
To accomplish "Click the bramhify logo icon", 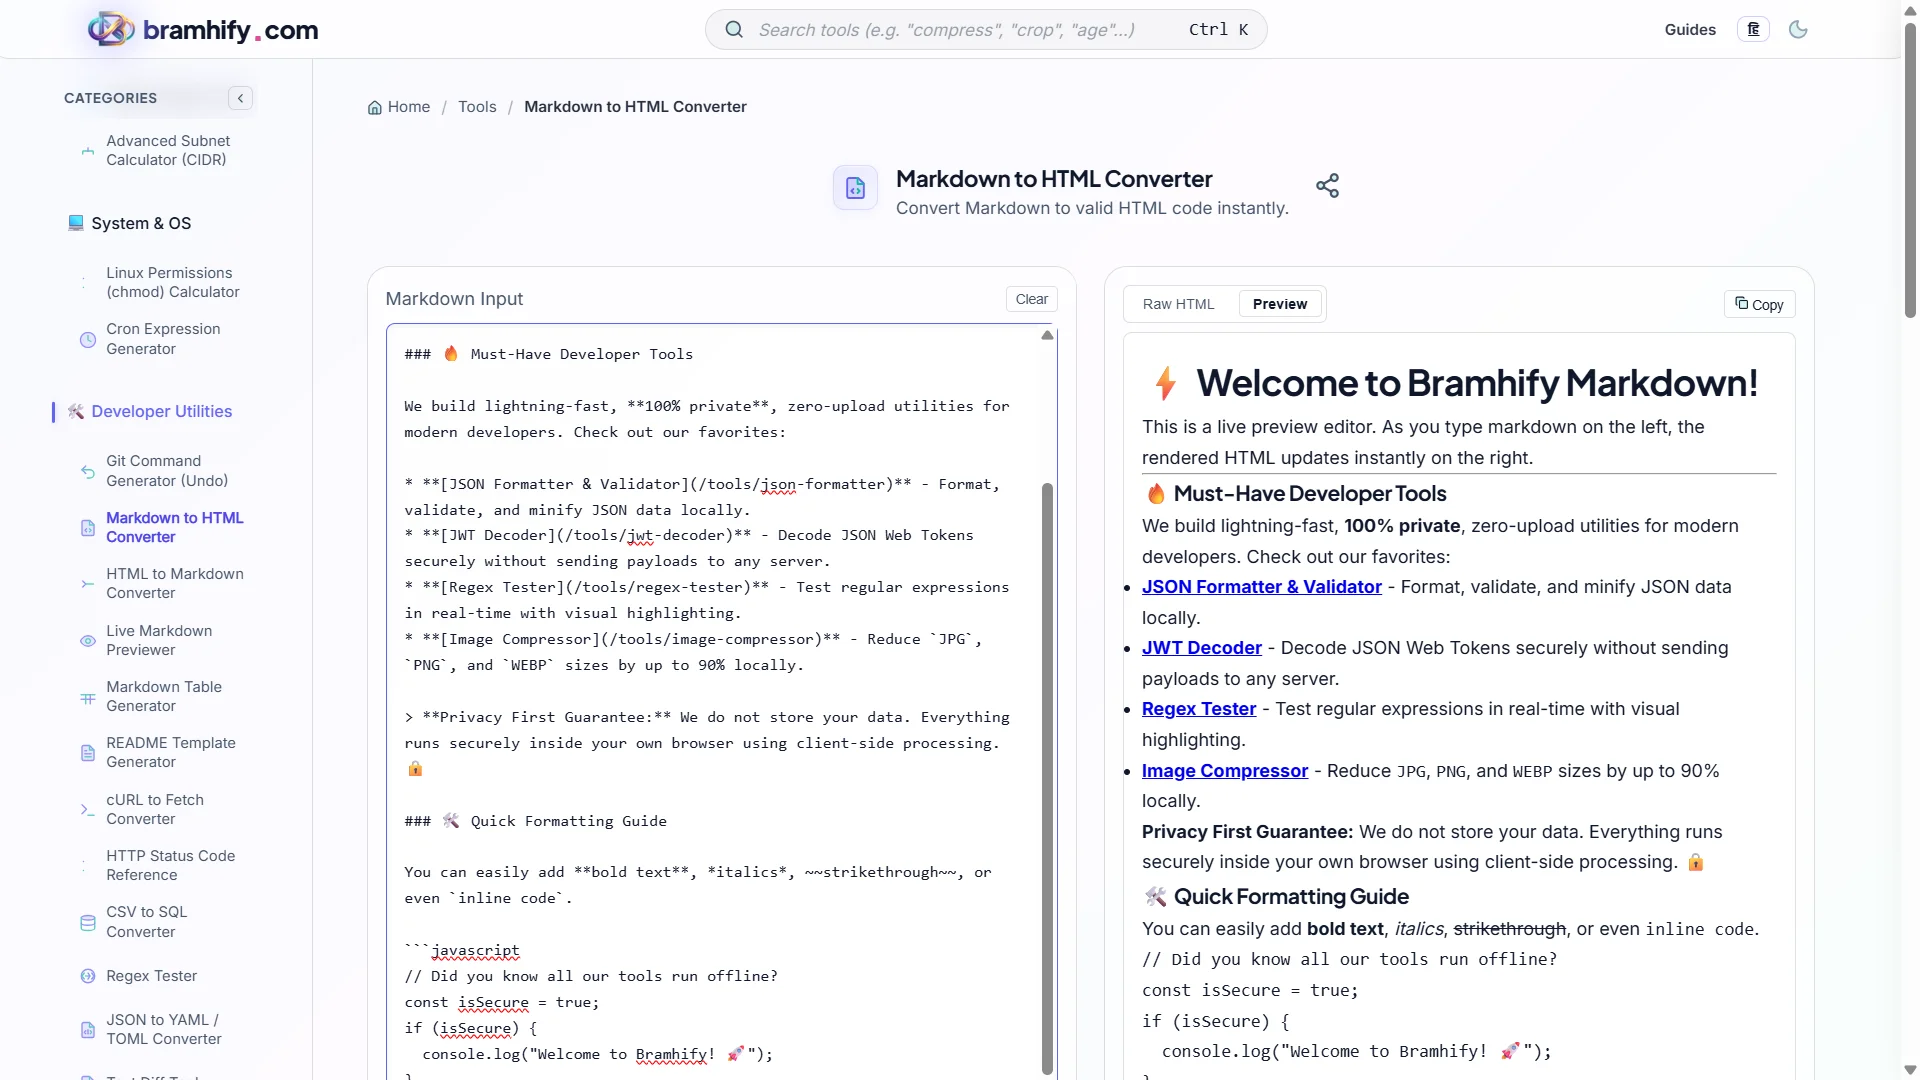I will 111,29.
